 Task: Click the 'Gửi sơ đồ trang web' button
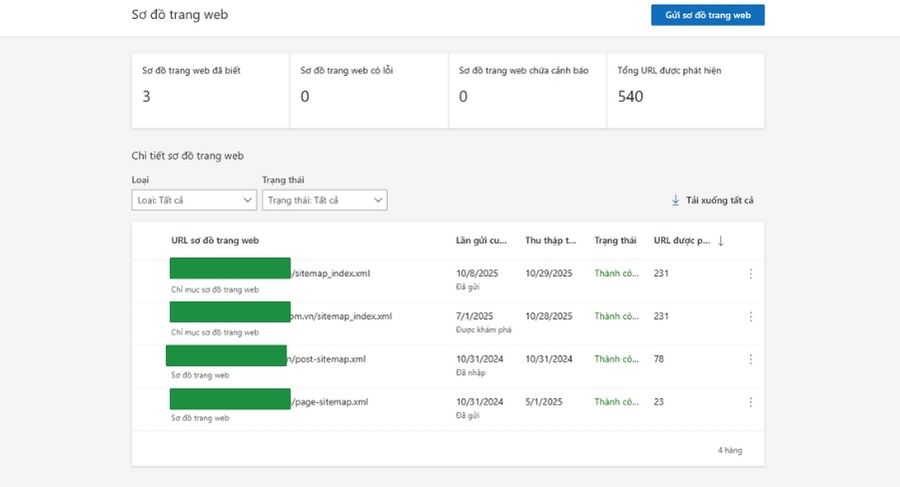(x=707, y=15)
